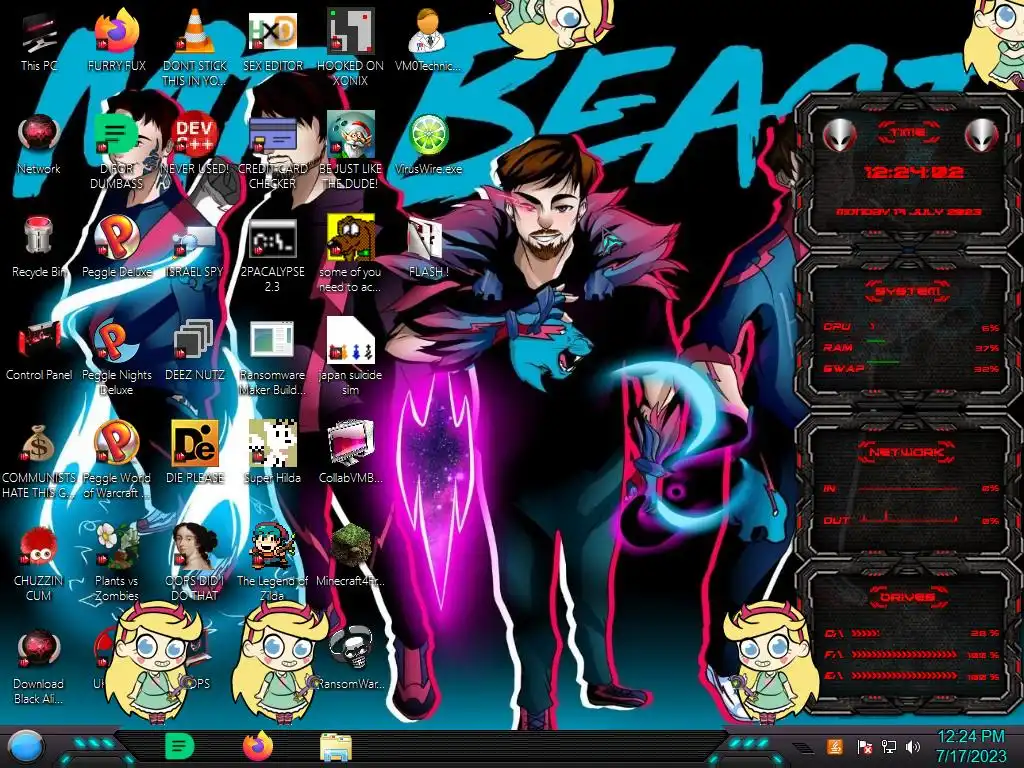Open the OOPS DID I DO THAT portrait icon
The image size is (1024, 768).
tap(195, 563)
